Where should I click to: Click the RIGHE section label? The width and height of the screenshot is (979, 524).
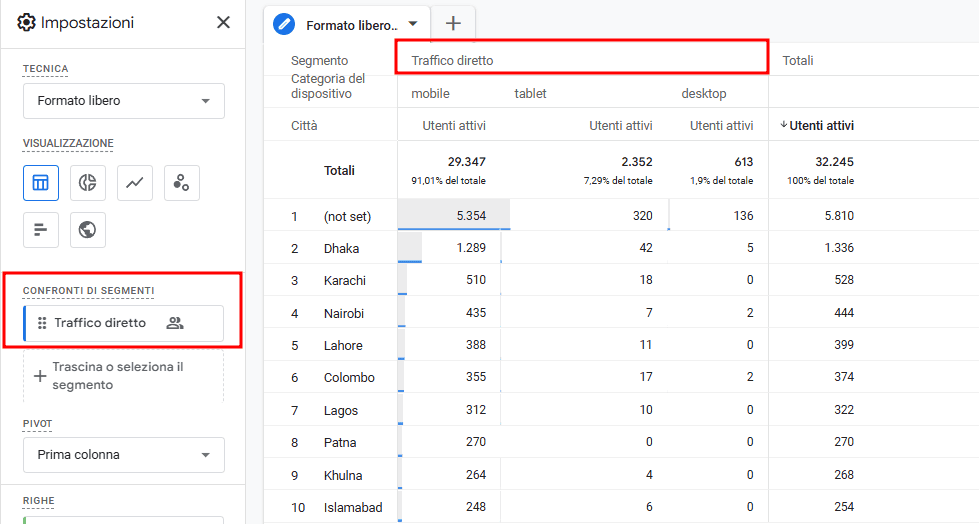(x=39, y=500)
